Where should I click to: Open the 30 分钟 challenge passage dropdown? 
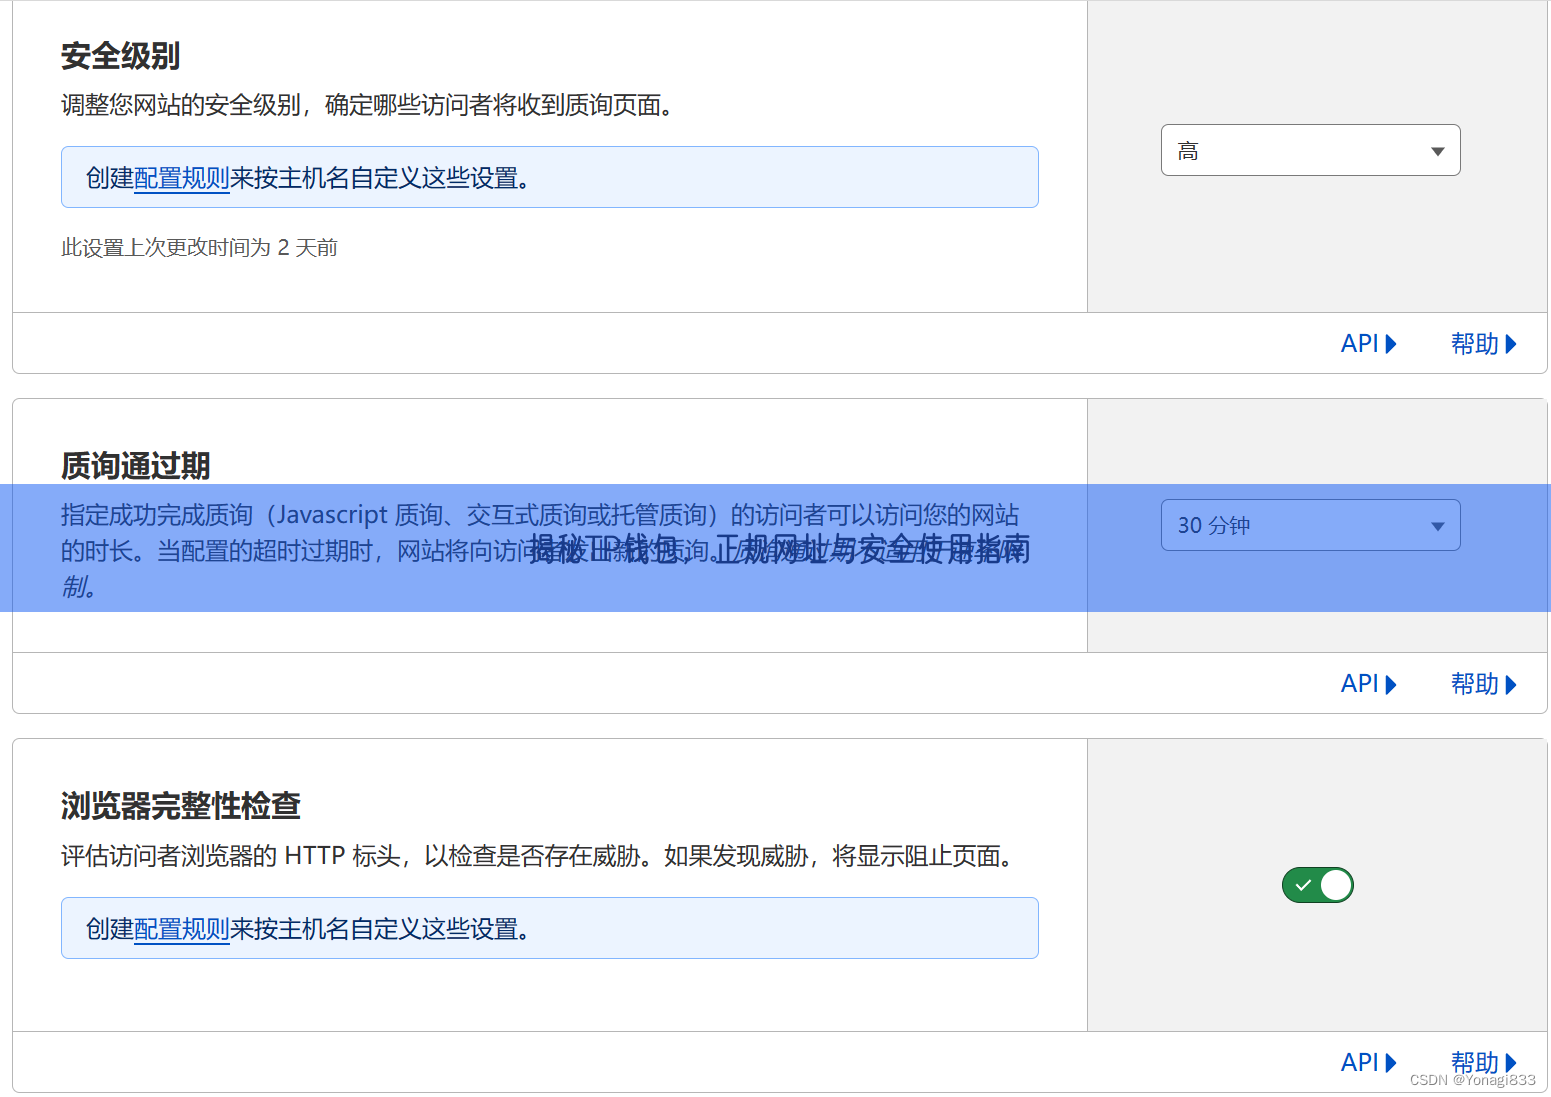(1310, 525)
